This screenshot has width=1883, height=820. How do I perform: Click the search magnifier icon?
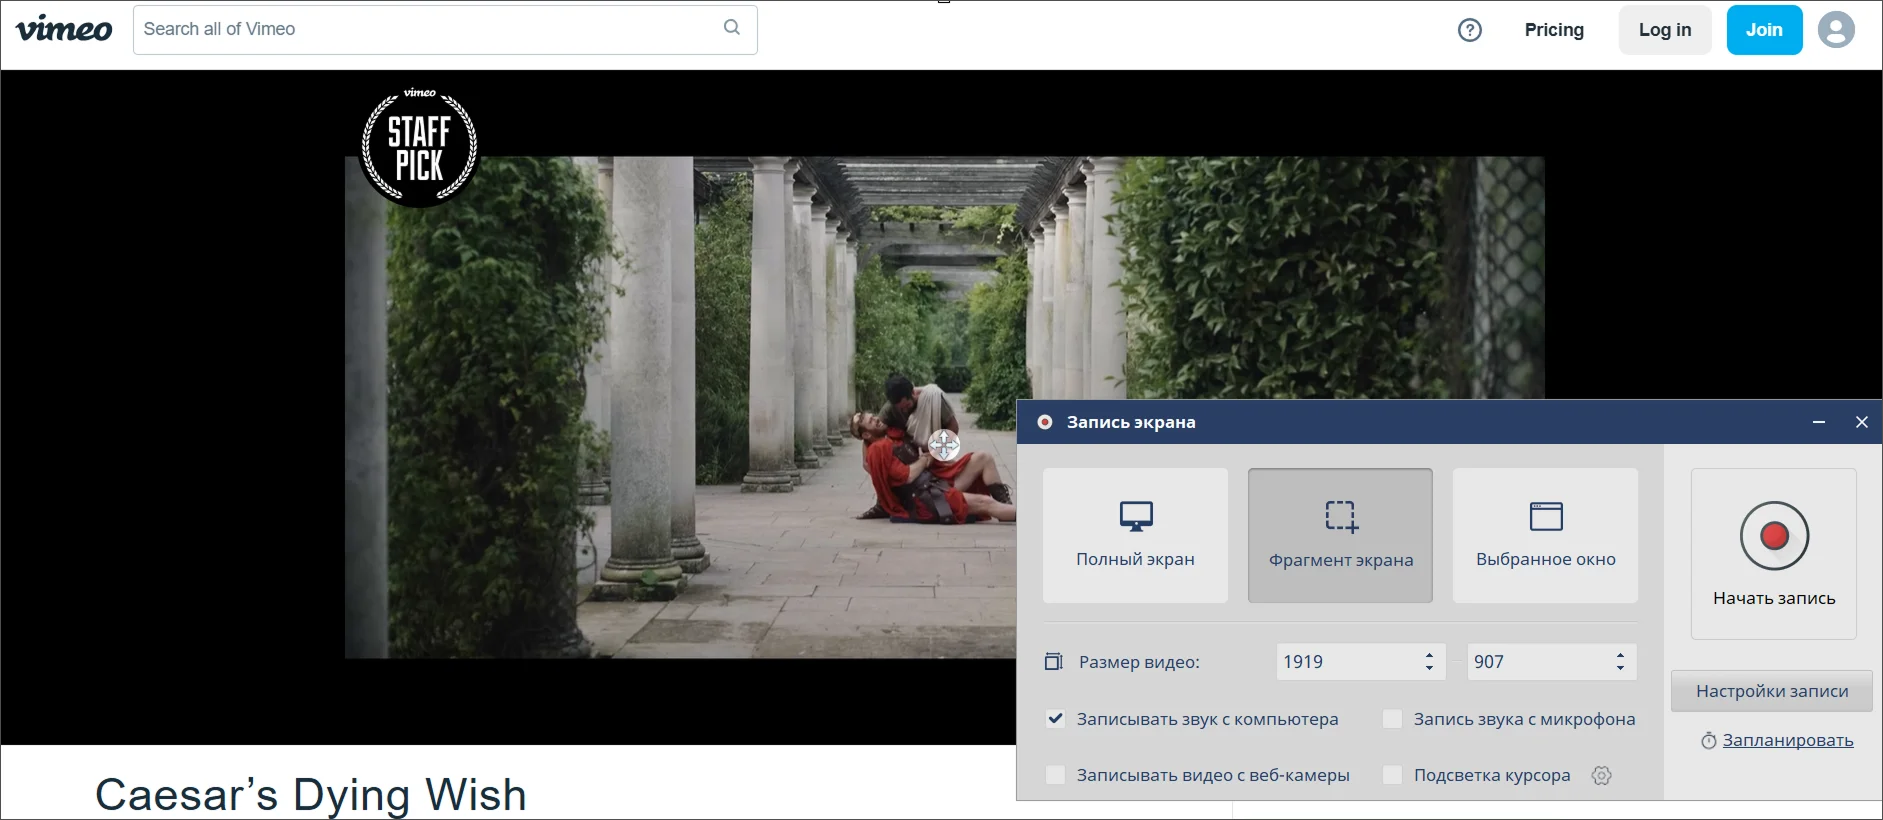point(732,28)
